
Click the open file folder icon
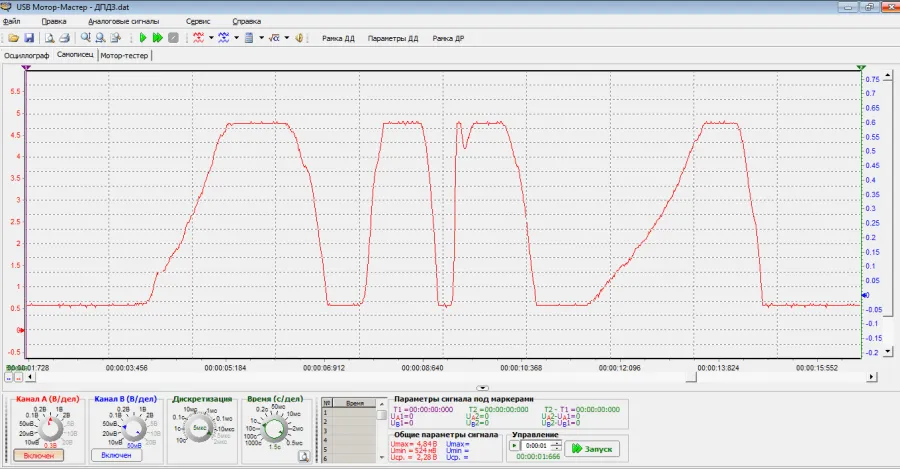[14, 38]
